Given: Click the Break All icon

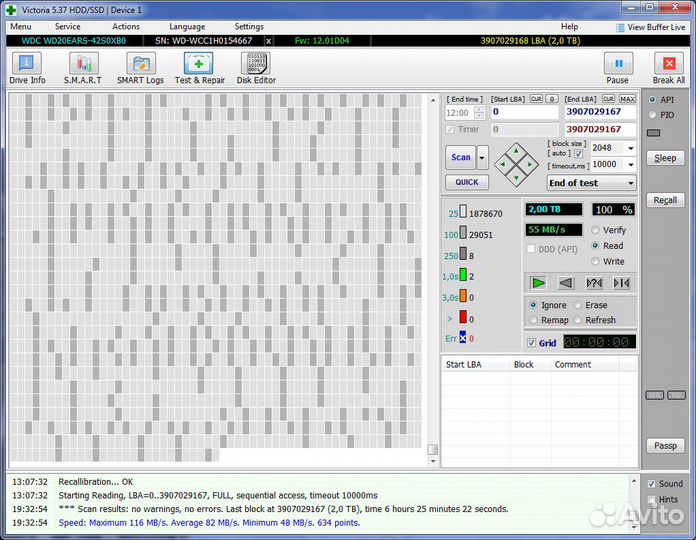Looking at the screenshot, I should point(669,67).
